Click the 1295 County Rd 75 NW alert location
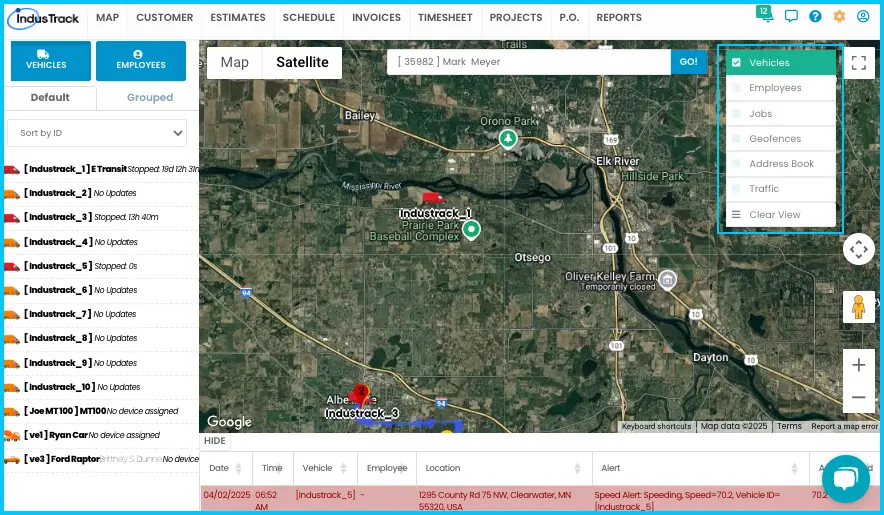This screenshot has height=515, width=884. pos(494,501)
